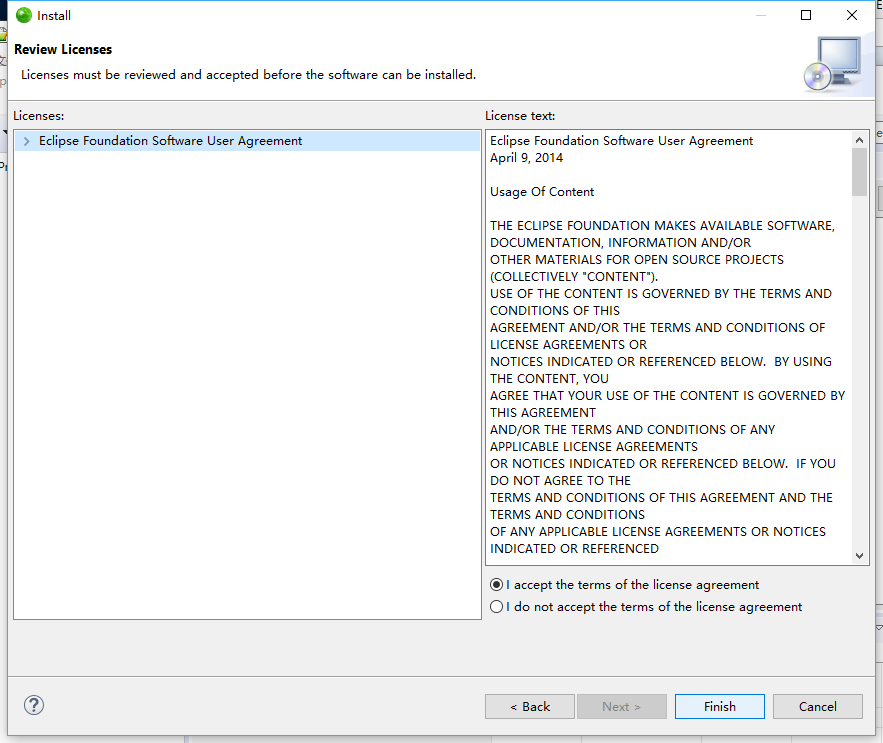Click the disabled Next button
Viewport: 883px width, 743px height.
621,706
